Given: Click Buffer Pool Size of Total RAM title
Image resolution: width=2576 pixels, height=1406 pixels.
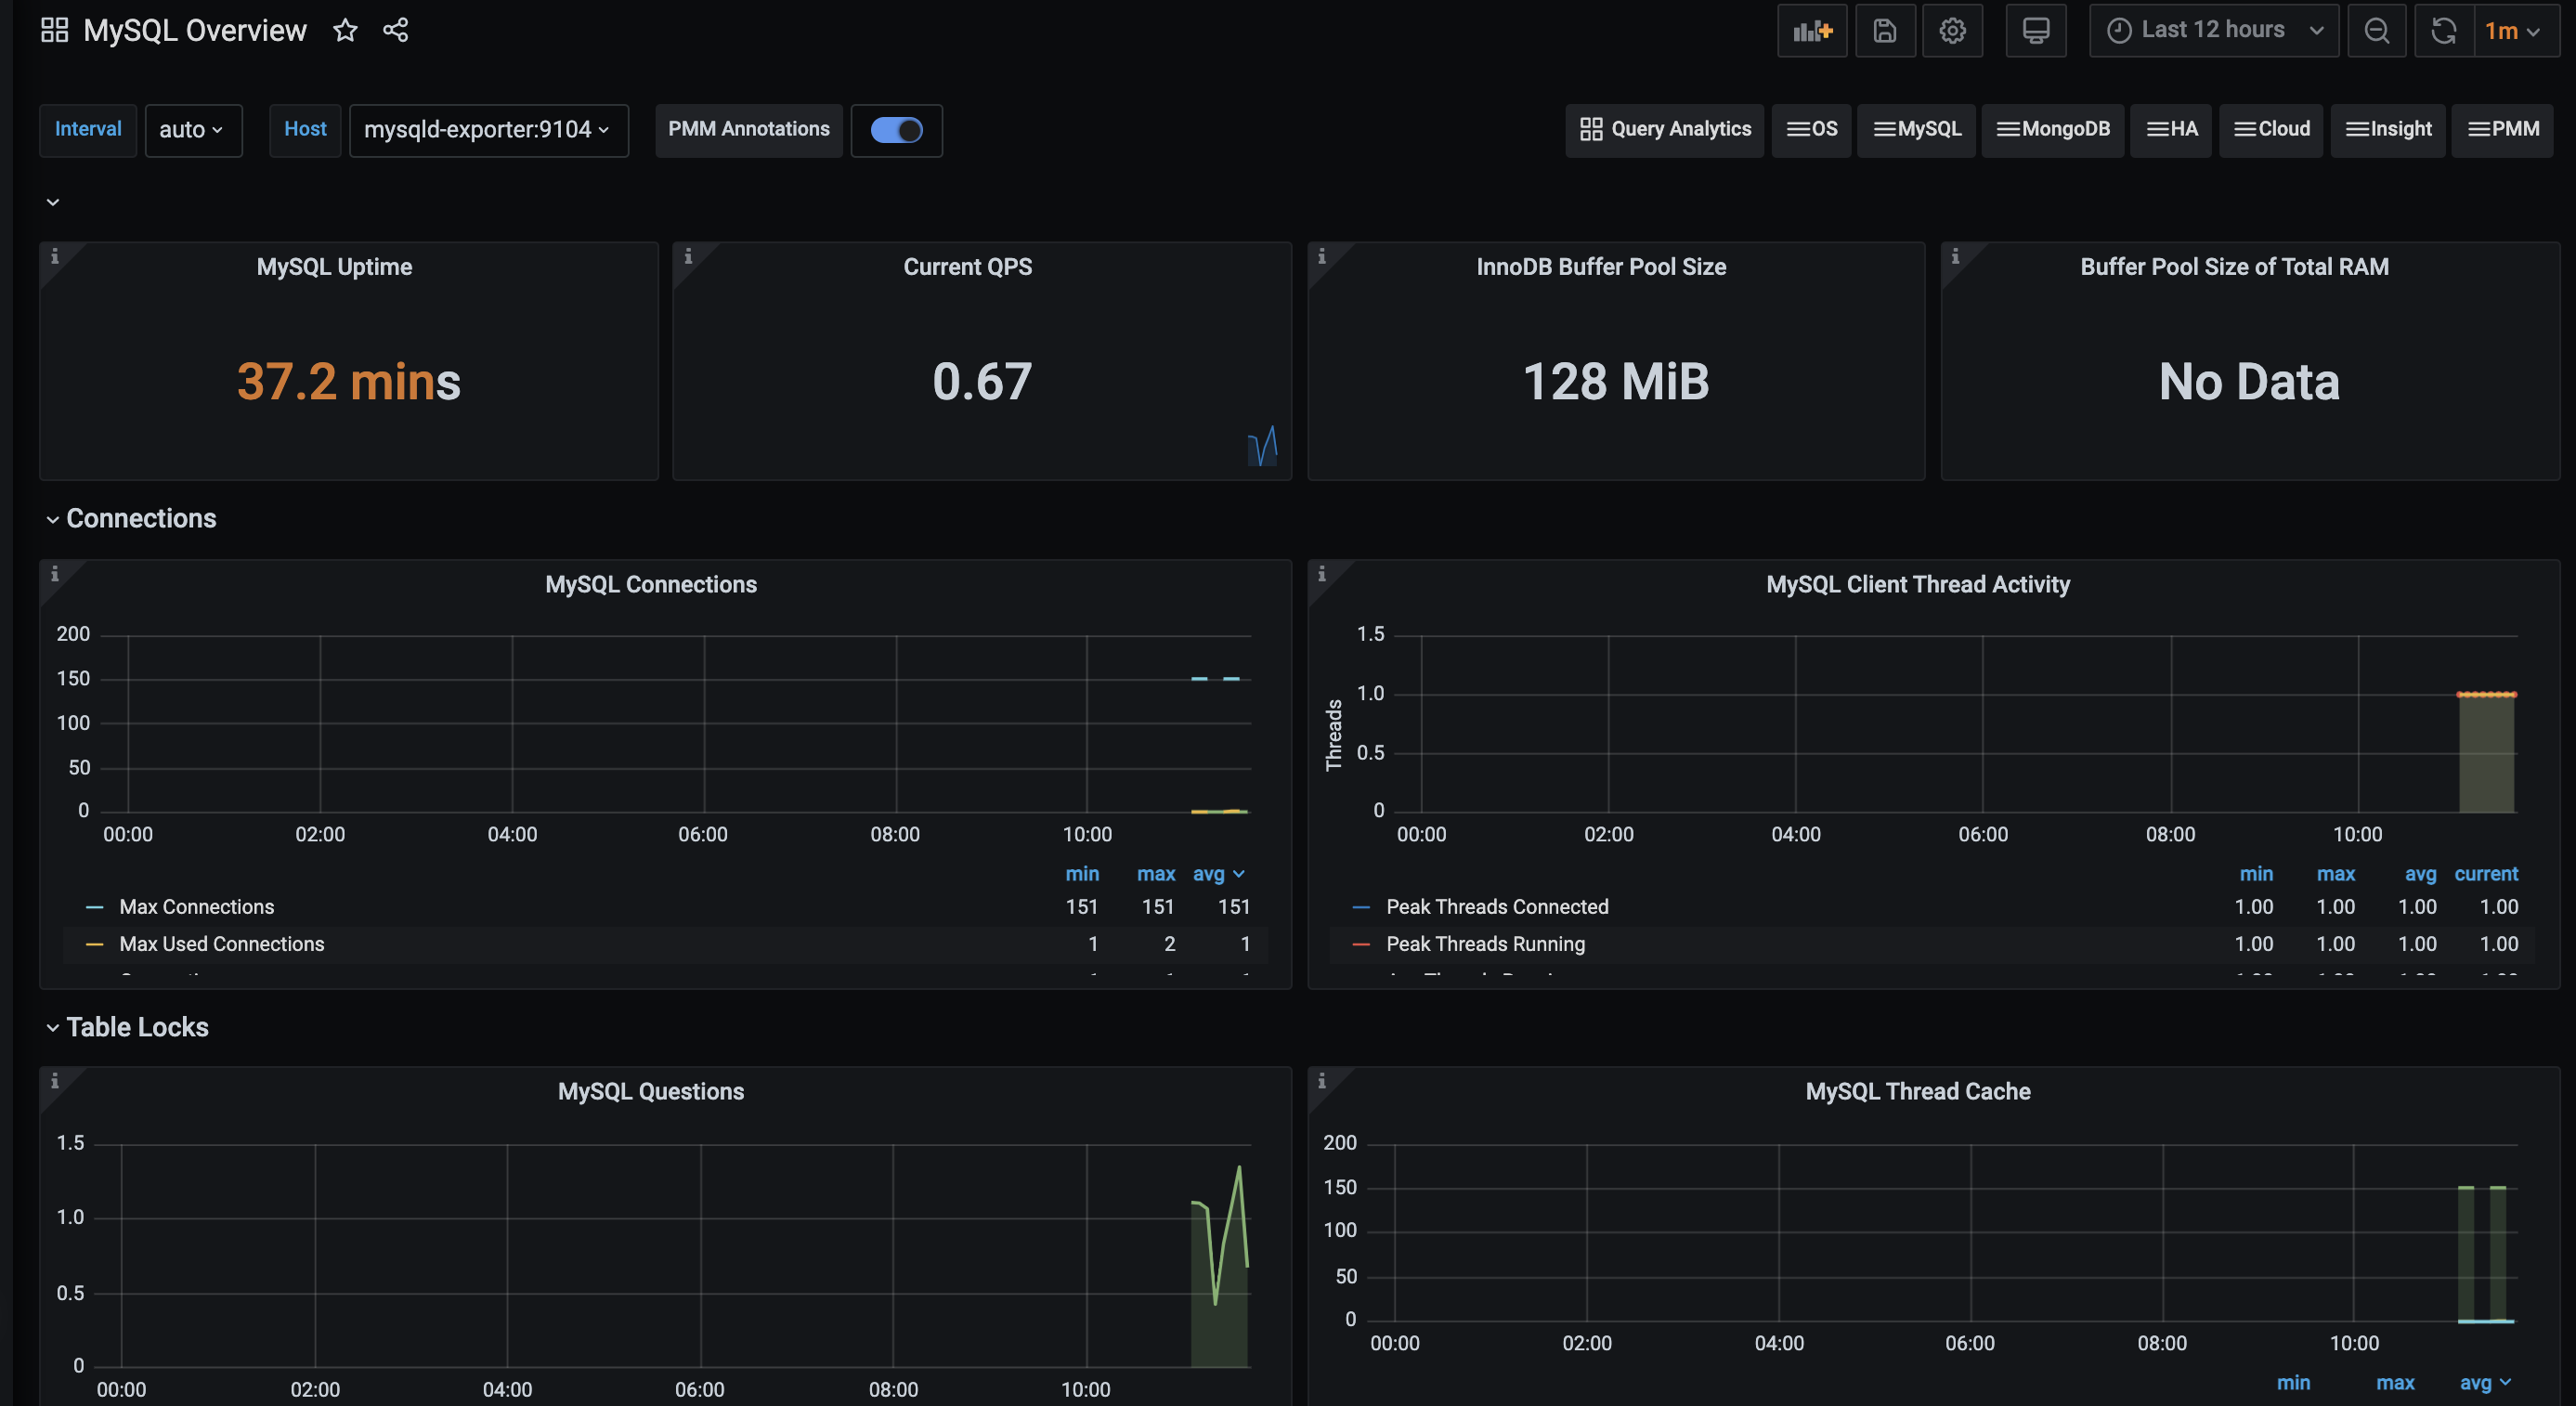Looking at the screenshot, I should pos(2234,267).
